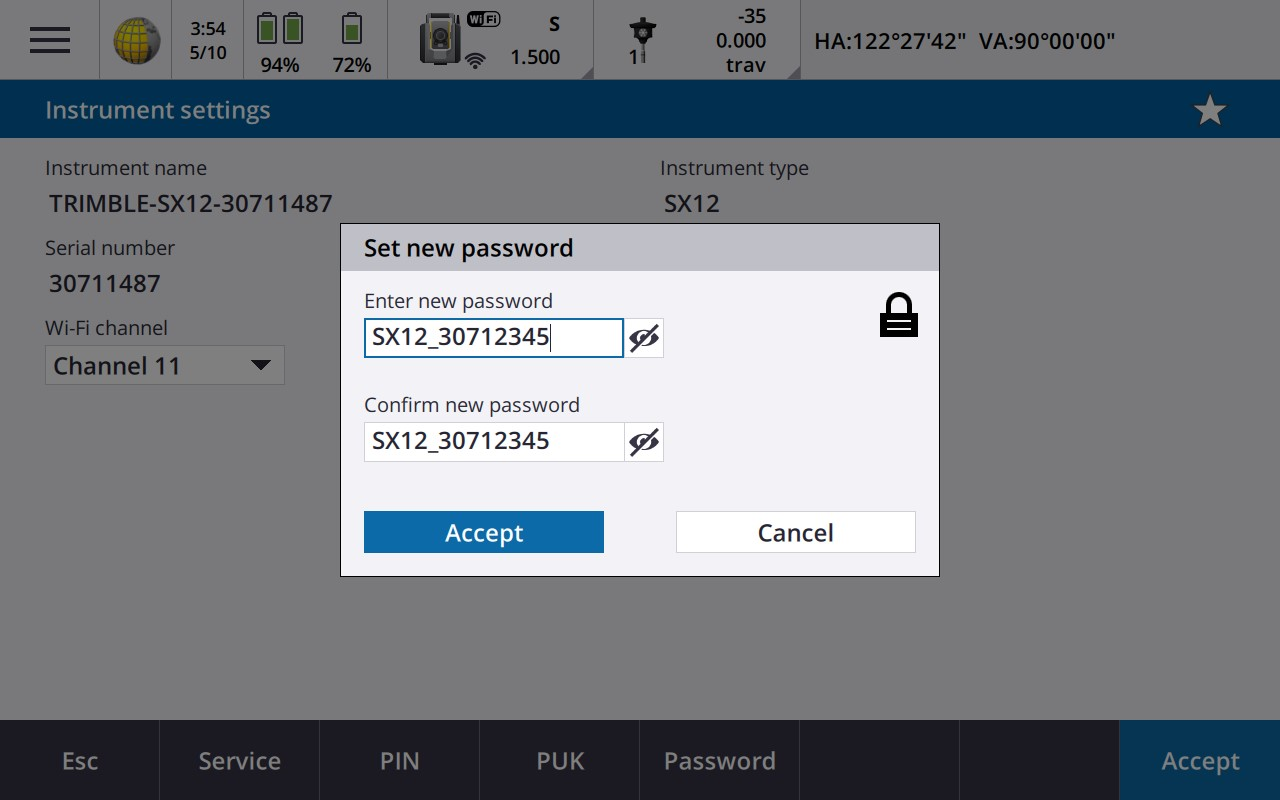The width and height of the screenshot is (1280, 800).
Task: Open the instrument battery status showing 72%
Action: pos(352,29)
